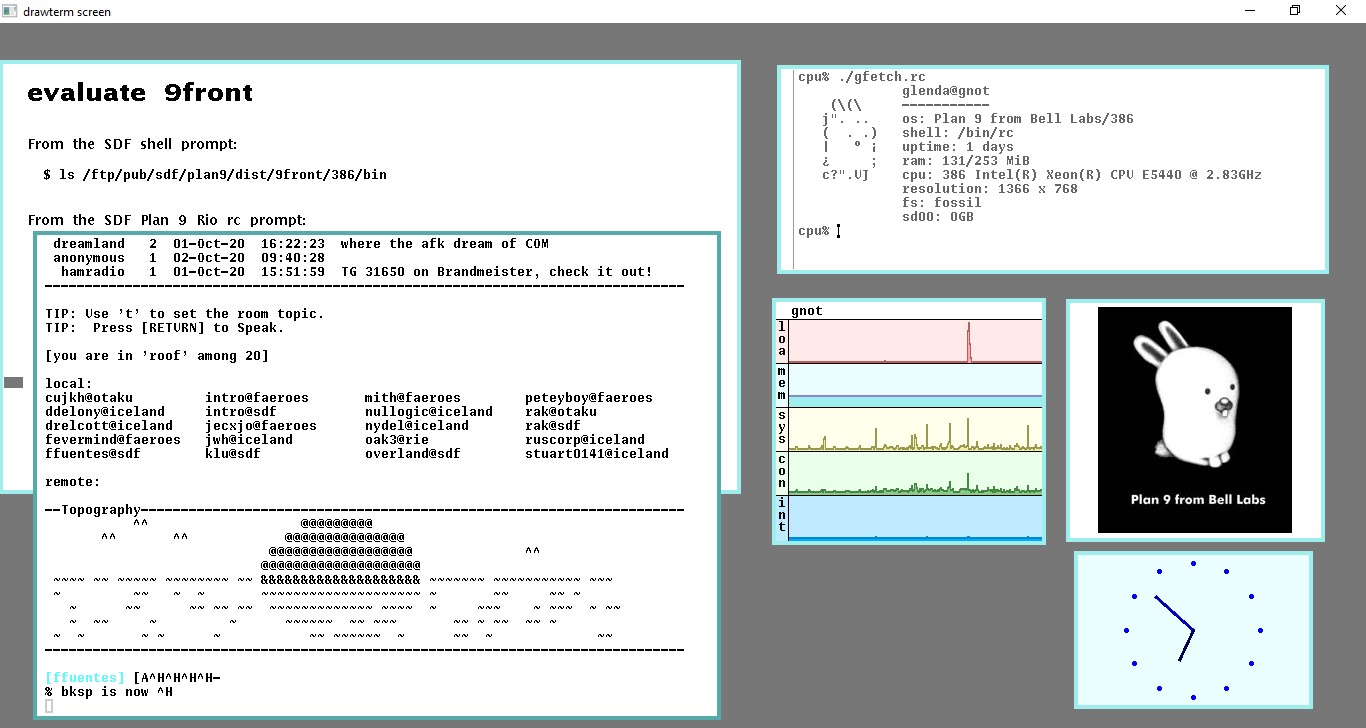
Task: Click the cpu Xeon E5440 info line
Action: (1082, 175)
